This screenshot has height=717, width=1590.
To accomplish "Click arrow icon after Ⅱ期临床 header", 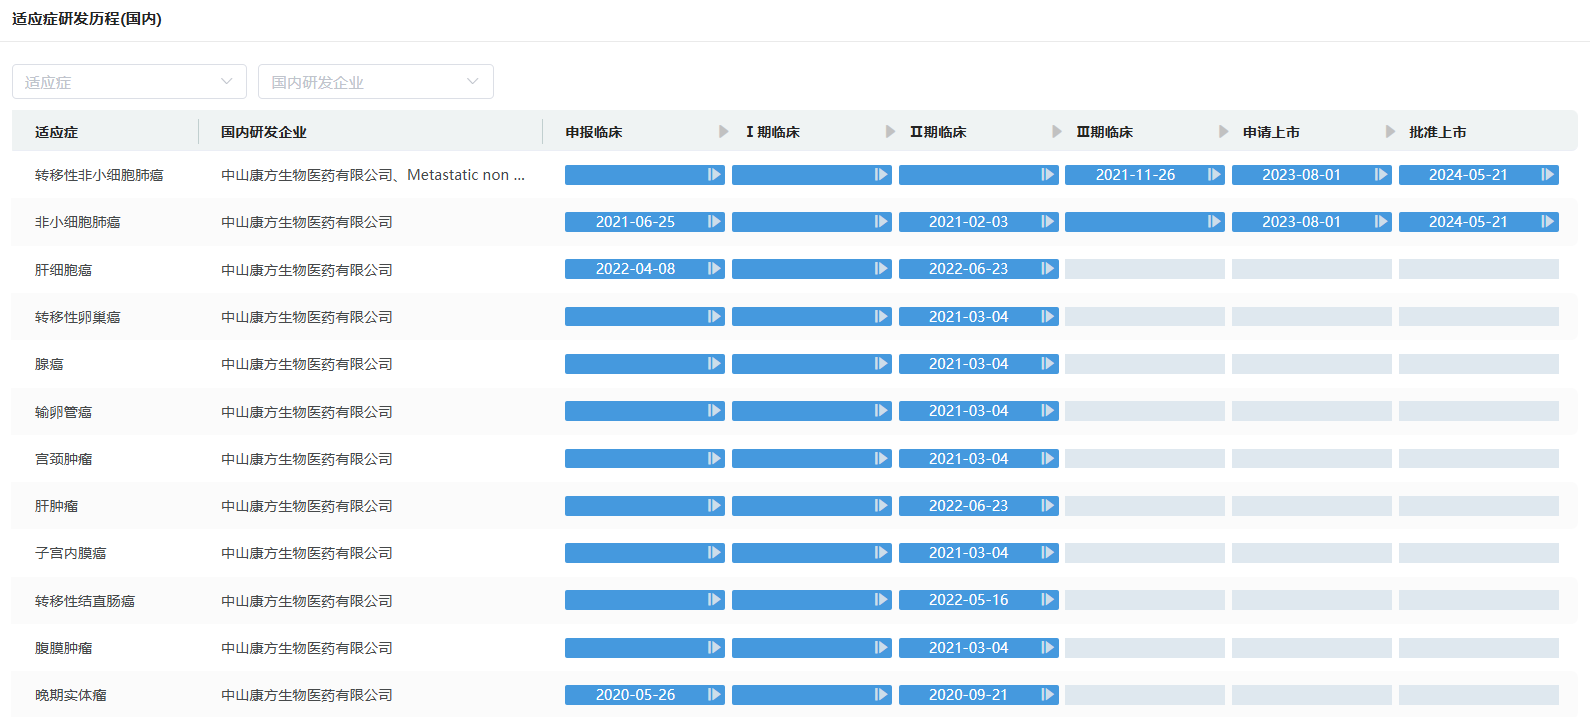I will 1057,132.
